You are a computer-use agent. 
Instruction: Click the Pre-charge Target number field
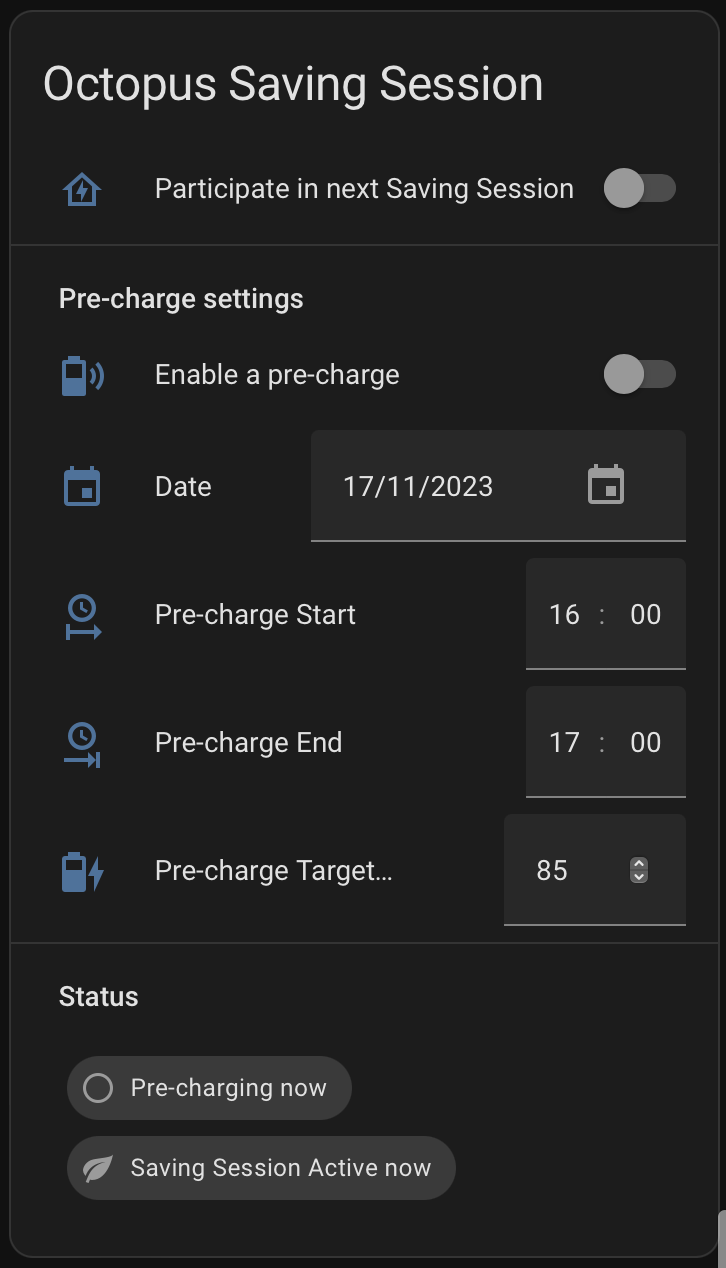[x=595, y=870]
